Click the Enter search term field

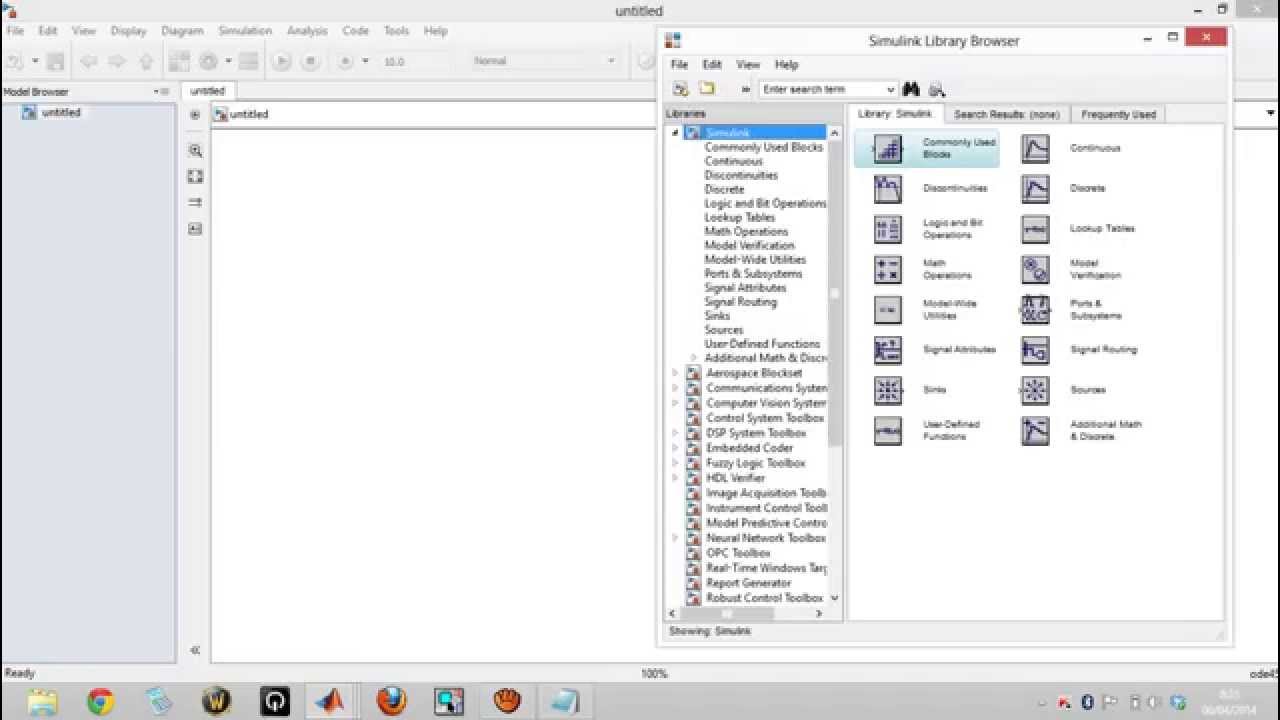click(x=821, y=89)
